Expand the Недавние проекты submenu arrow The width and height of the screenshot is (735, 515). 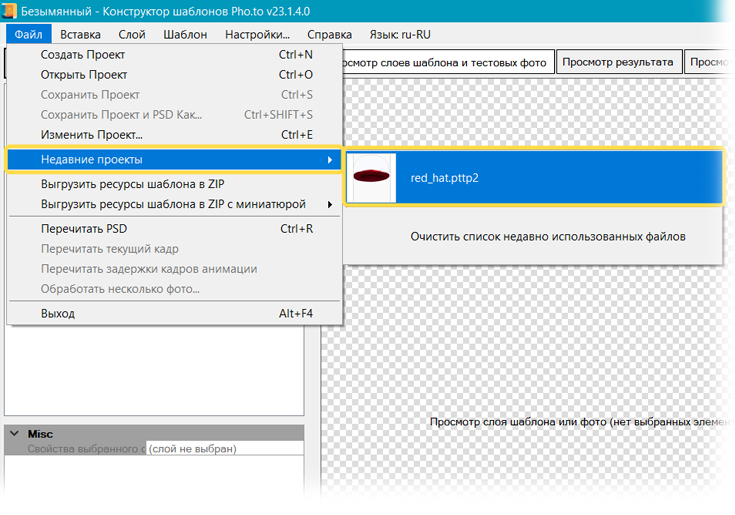330,160
